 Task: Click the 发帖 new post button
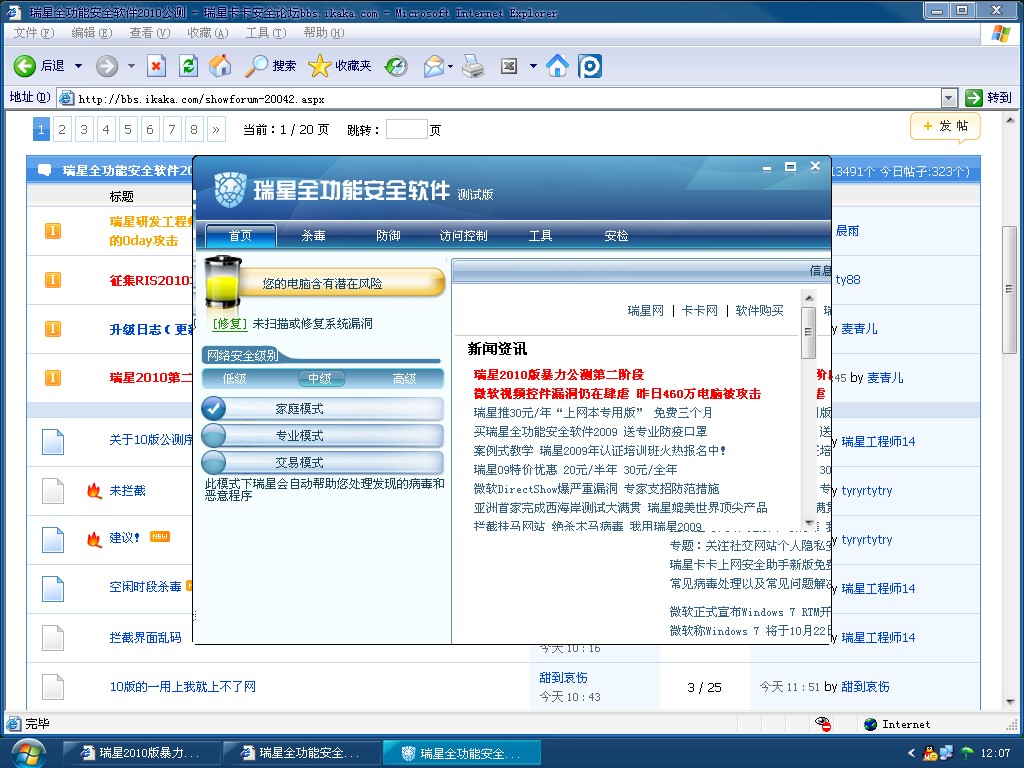tap(946, 126)
